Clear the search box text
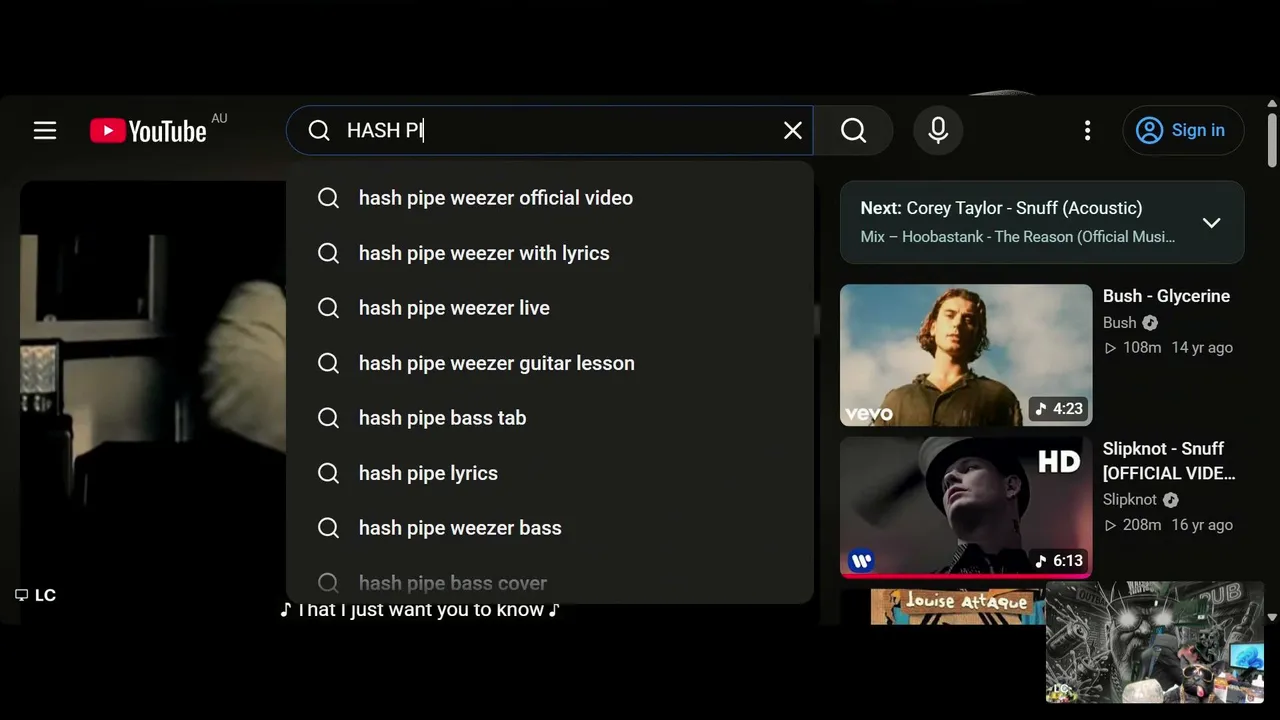Image resolution: width=1280 pixels, height=720 pixels. [x=793, y=130]
